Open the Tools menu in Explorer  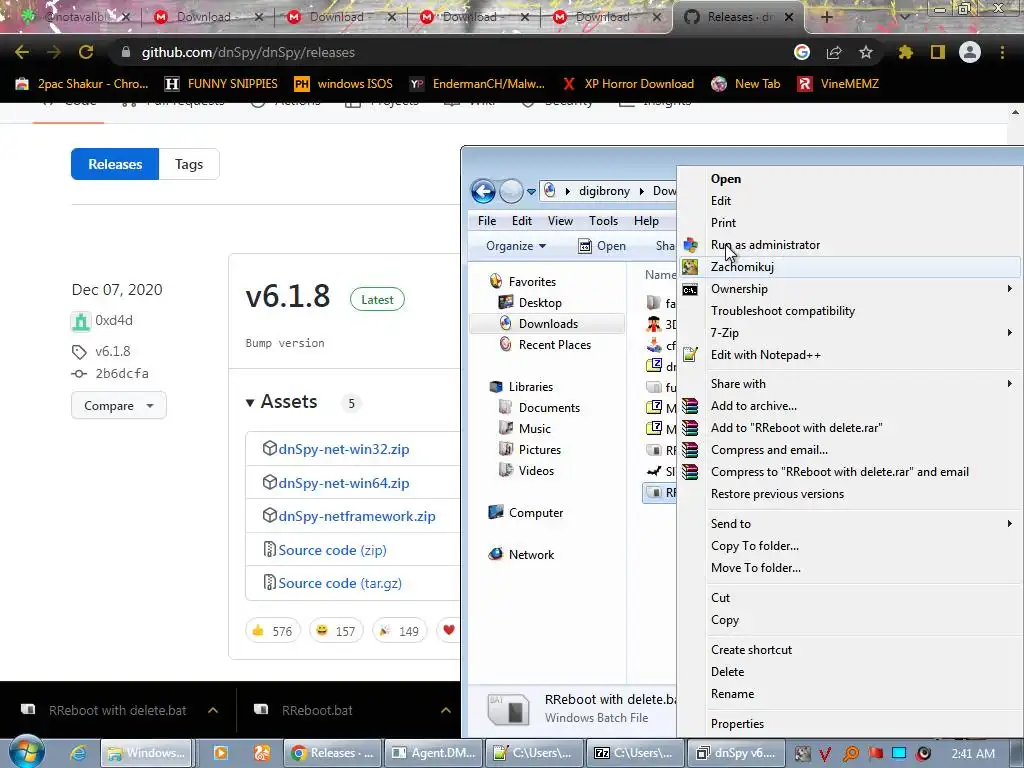click(603, 221)
